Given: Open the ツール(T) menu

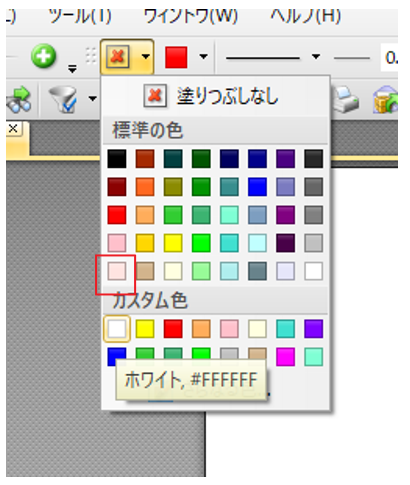Looking at the screenshot, I should tap(80, 16).
